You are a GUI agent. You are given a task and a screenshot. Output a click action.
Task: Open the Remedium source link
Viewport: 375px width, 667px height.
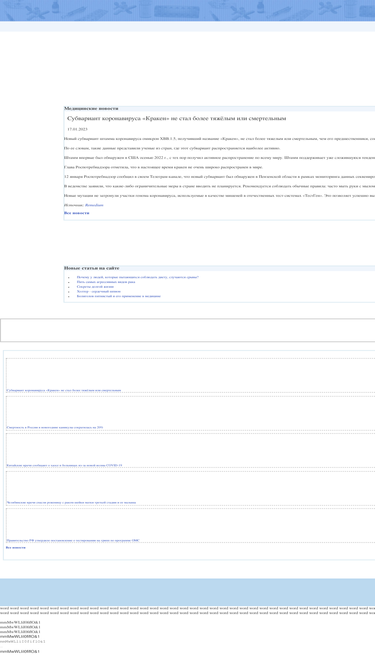(94, 205)
